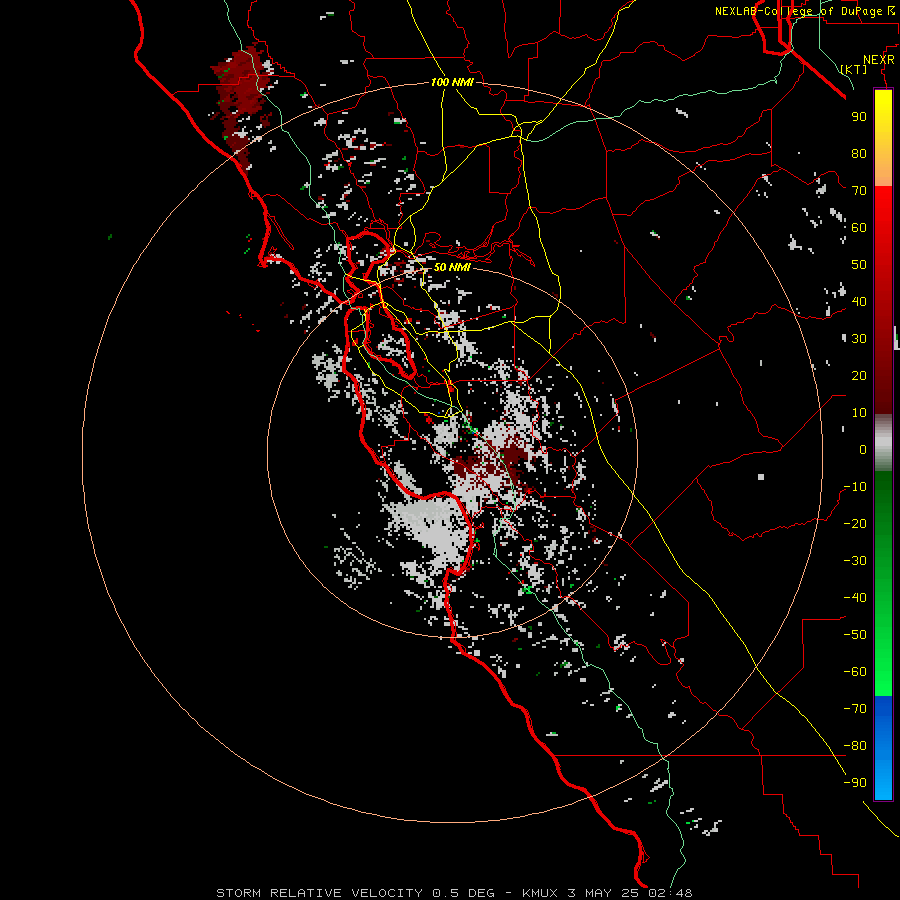Screen dimensions: 900x900
Task: Select the -20 value on velocity scale
Action: tap(855, 524)
